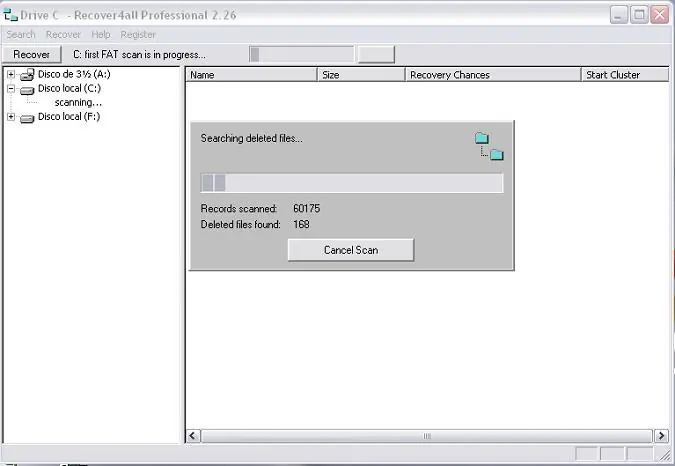Image resolution: width=675 pixels, height=466 pixels.
Task: Click horizontal scrollbar left arrow
Action: (x=193, y=436)
